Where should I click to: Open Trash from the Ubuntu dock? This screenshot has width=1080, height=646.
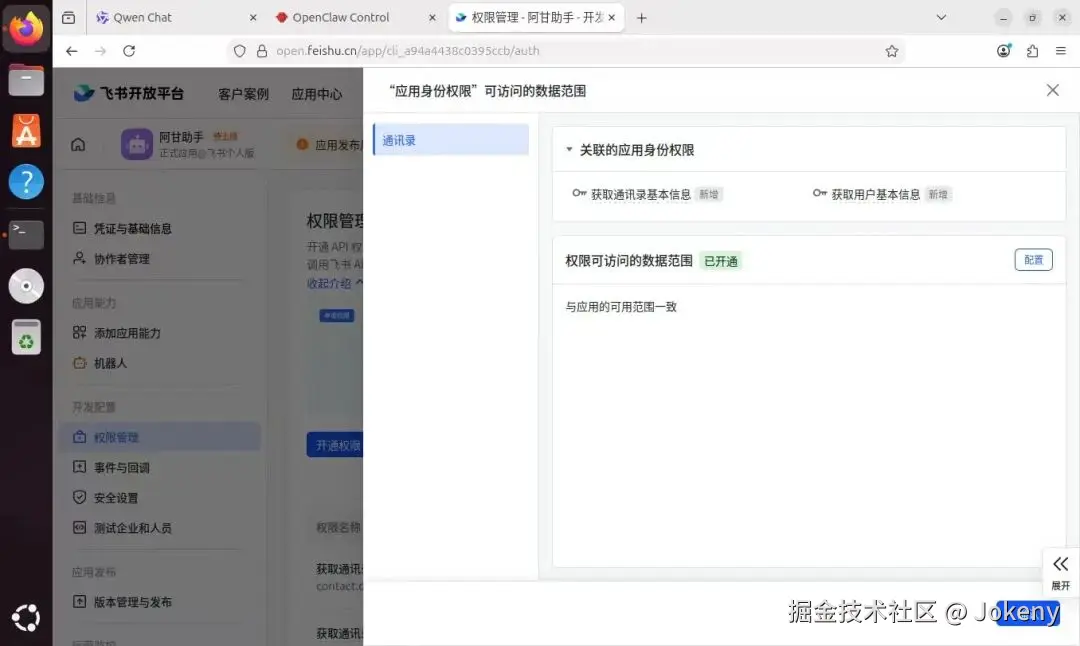[x=26, y=337]
